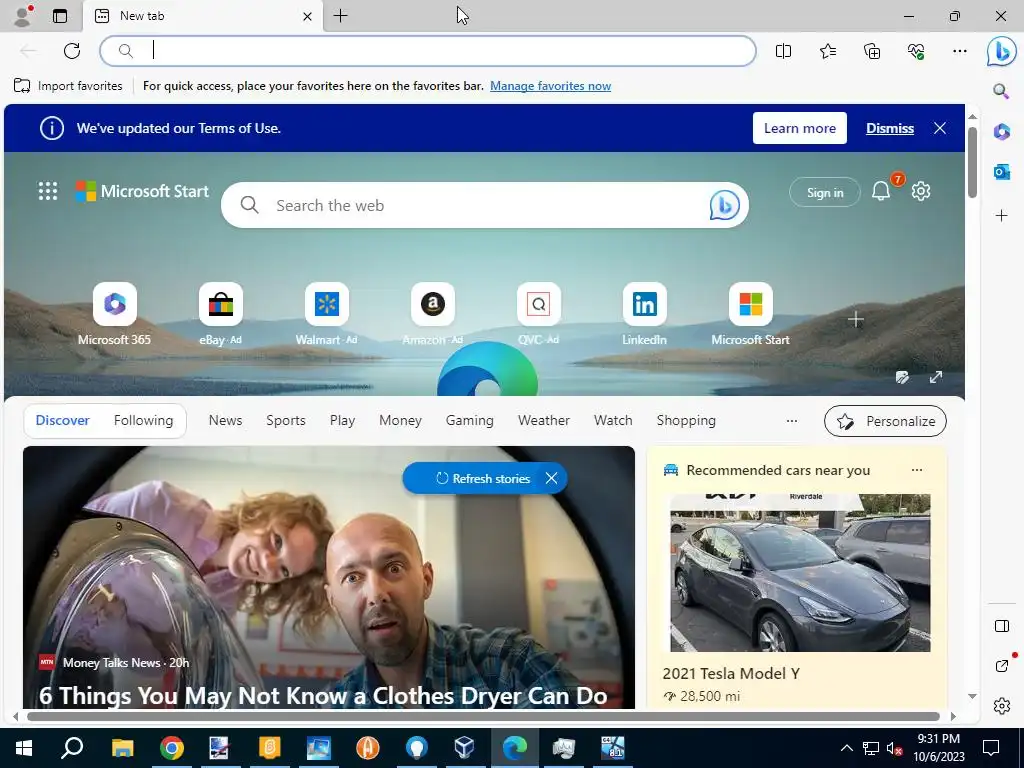The width and height of the screenshot is (1024, 768).
Task: Open notifications bell with 7 badge
Action: tap(880, 191)
